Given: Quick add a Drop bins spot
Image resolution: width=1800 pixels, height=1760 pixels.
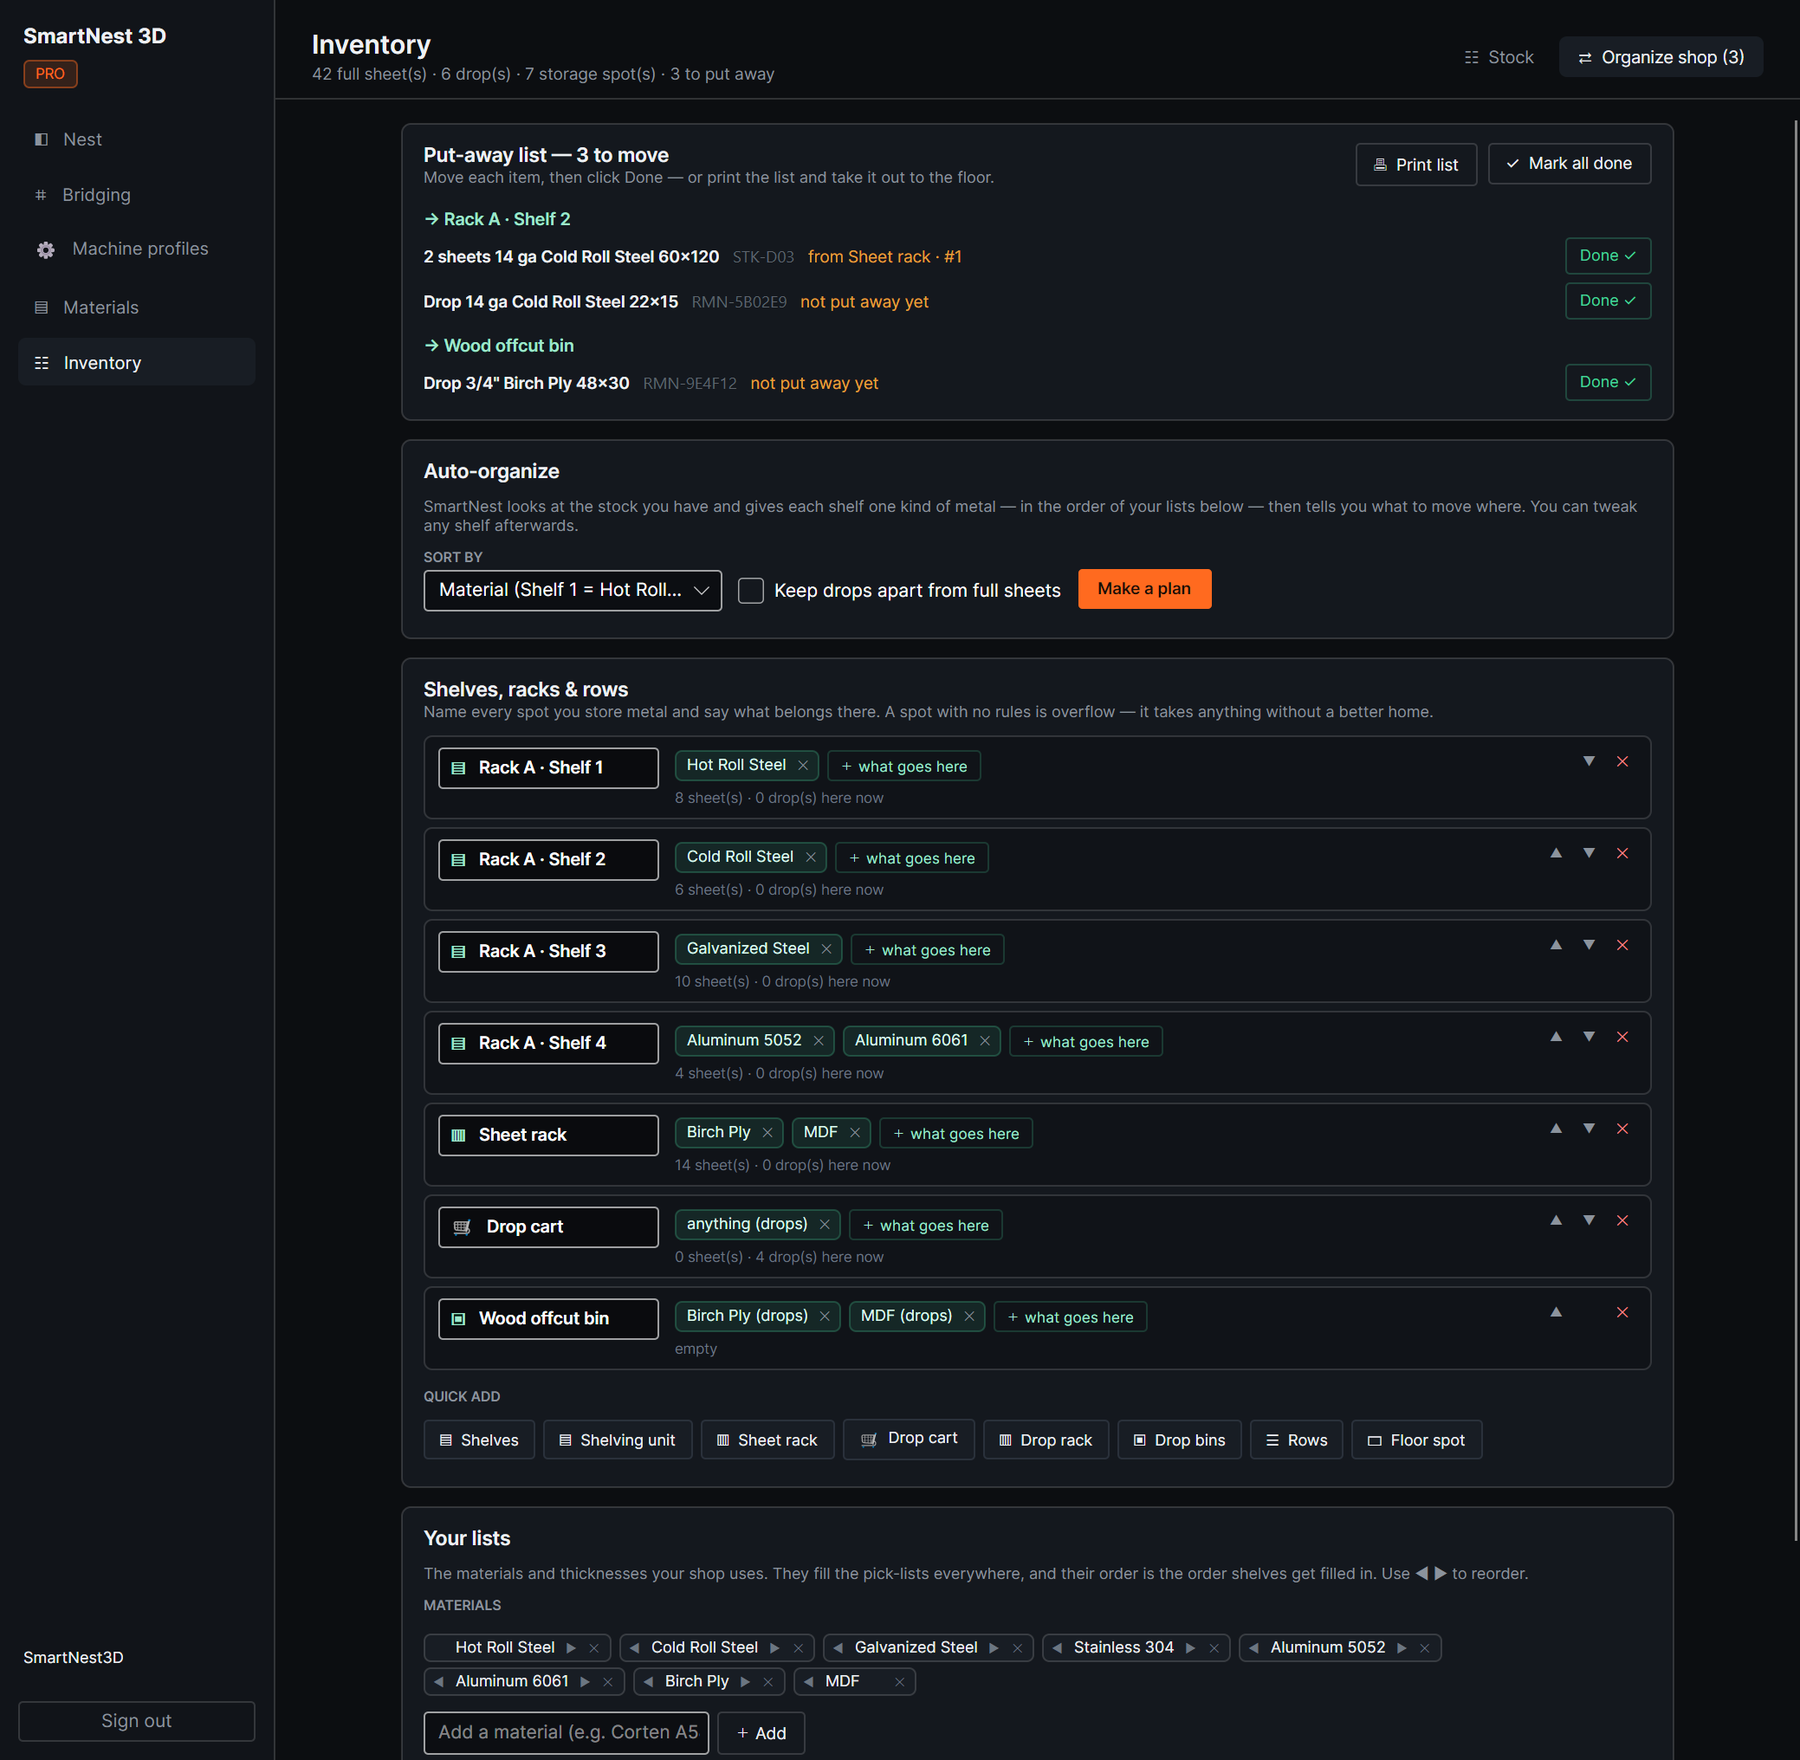Looking at the screenshot, I should coord(1179,1440).
